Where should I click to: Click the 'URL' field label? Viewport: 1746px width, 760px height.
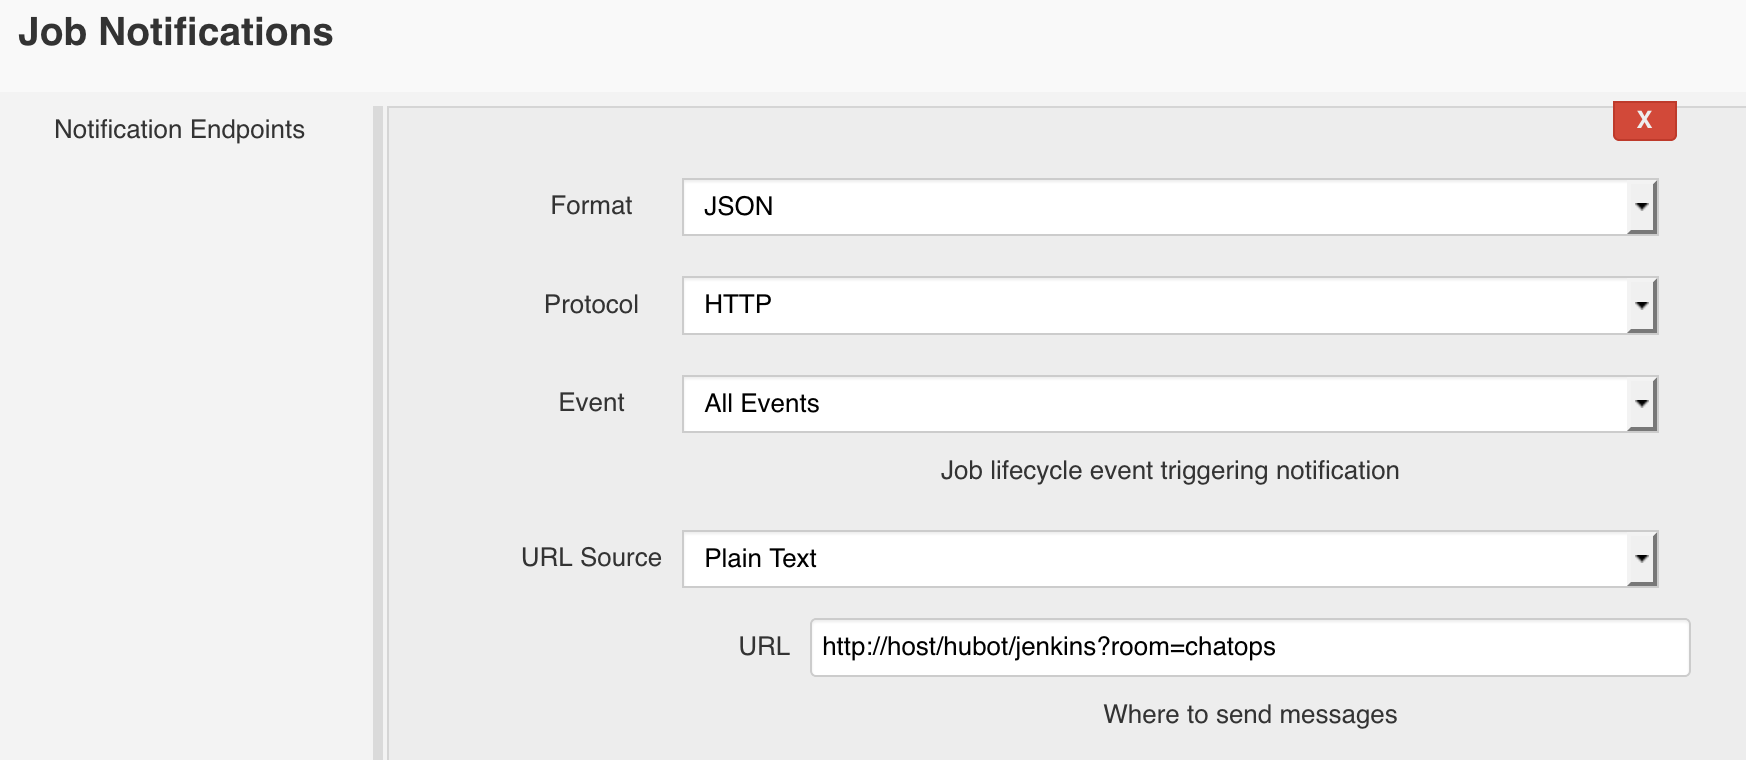pyautogui.click(x=764, y=646)
